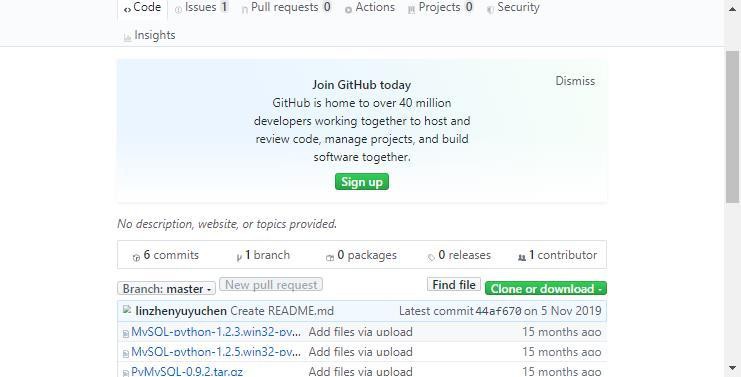Click the page scrollbar thumb
Screen dimensions: 741x377
click(x=732, y=127)
